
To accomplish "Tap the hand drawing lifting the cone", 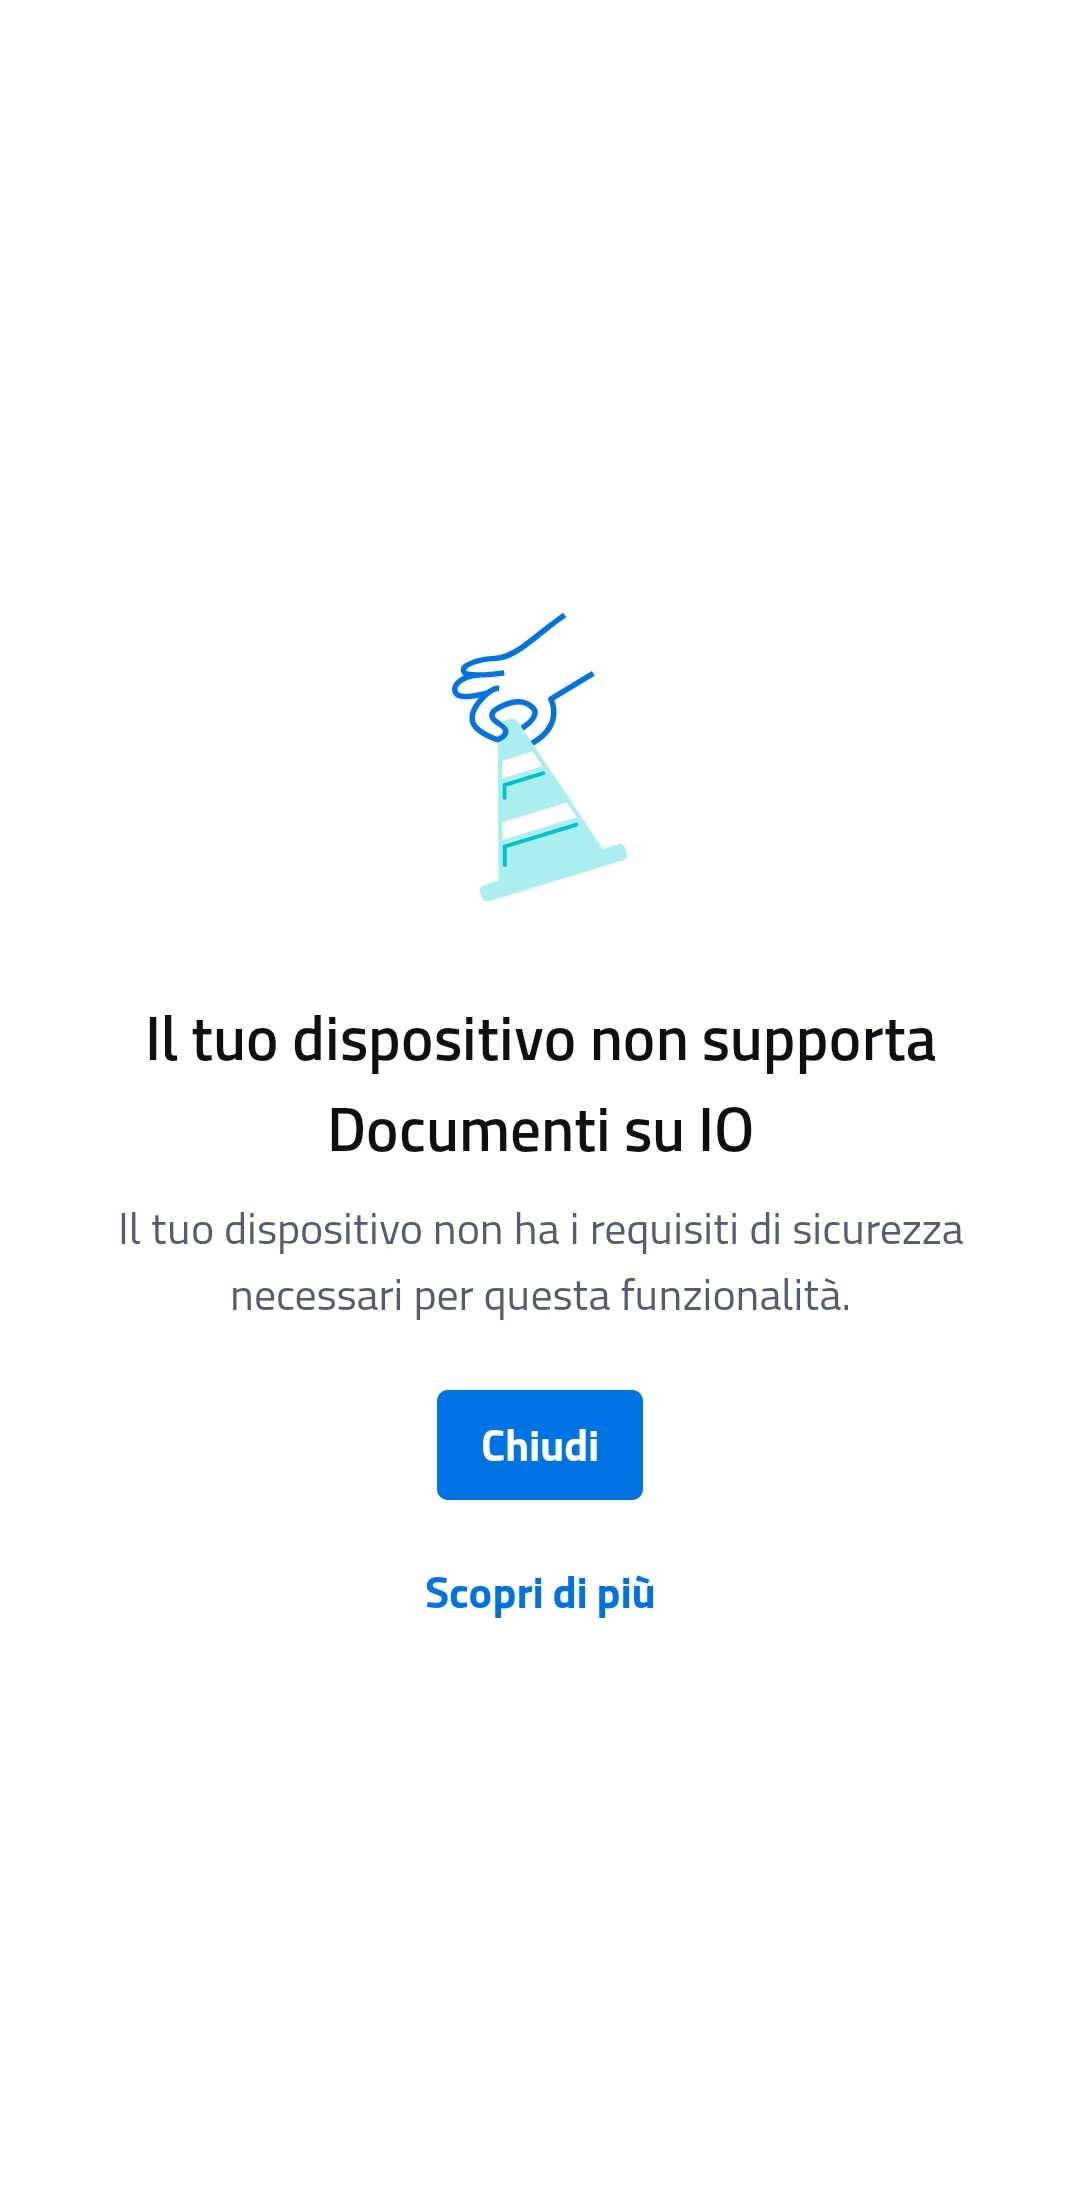I will click(522, 680).
